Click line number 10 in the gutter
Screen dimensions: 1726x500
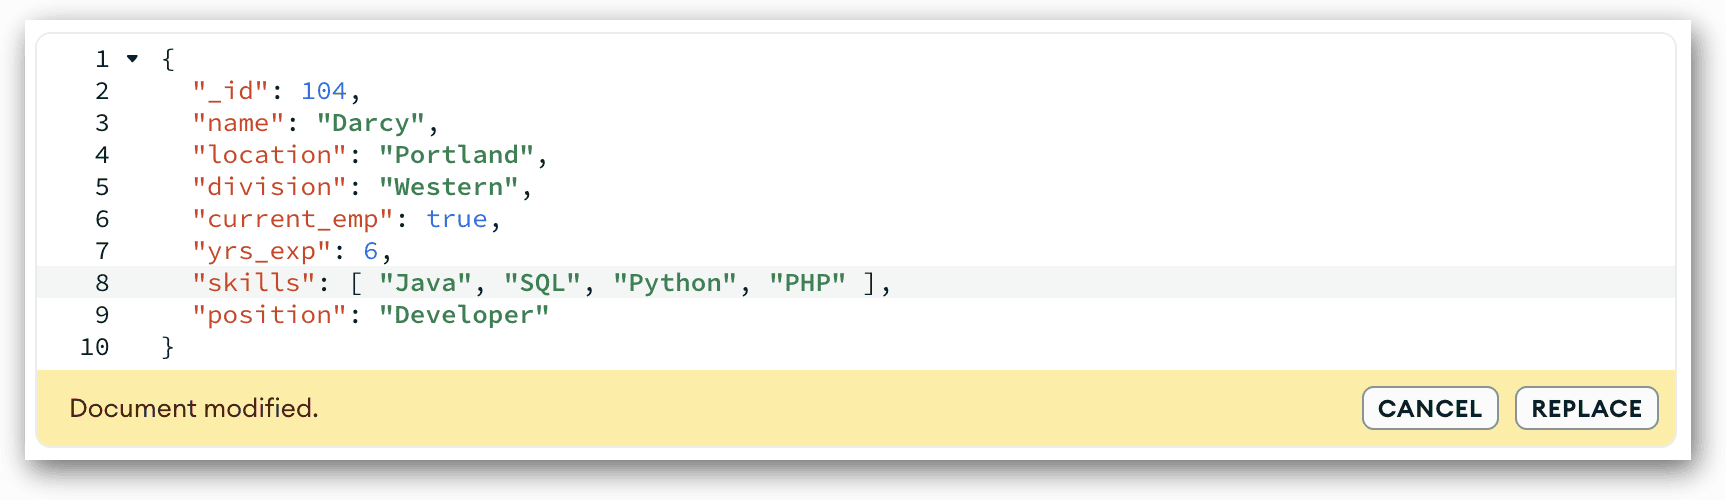click(x=94, y=347)
